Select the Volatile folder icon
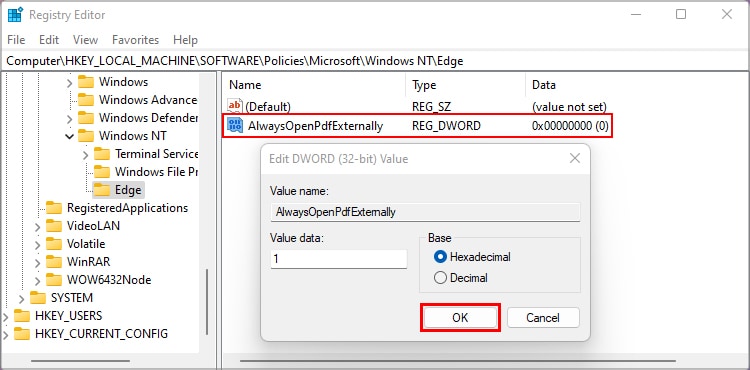Viewport: 750px width, 370px height. [x=54, y=244]
